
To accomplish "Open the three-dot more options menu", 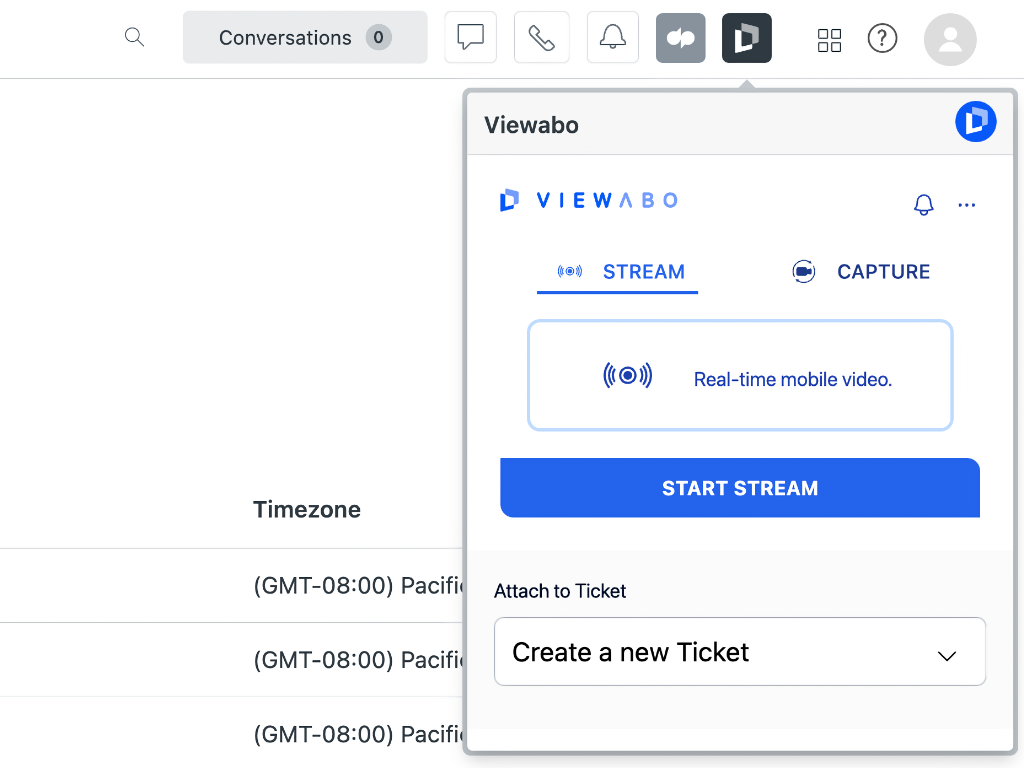I will click(x=966, y=205).
